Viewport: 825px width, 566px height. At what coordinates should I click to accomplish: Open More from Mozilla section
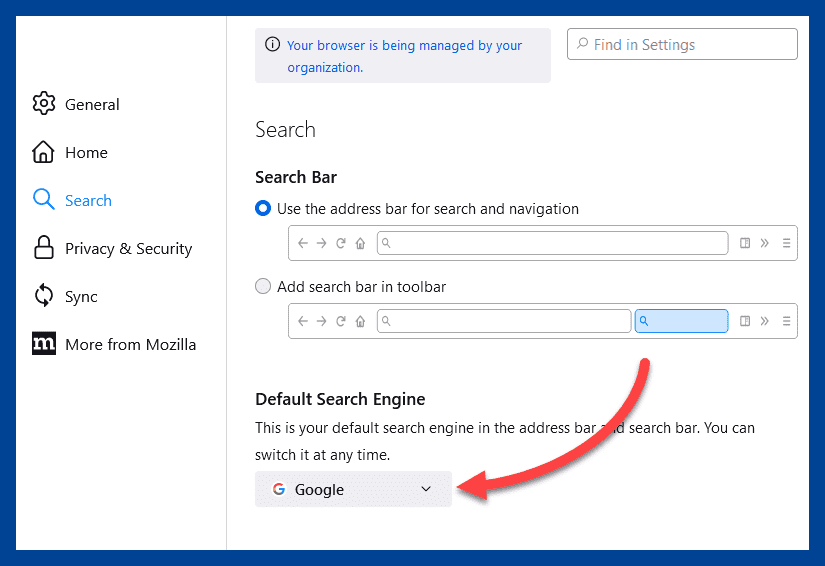click(x=130, y=345)
